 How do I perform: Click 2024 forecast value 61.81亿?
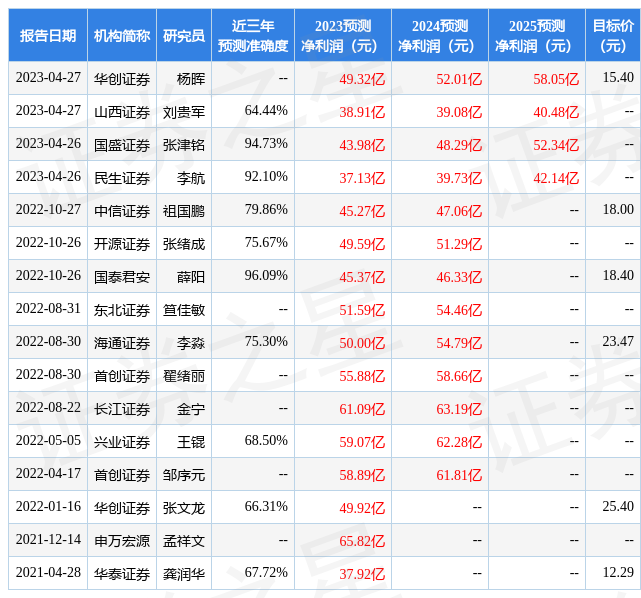[x=459, y=475]
